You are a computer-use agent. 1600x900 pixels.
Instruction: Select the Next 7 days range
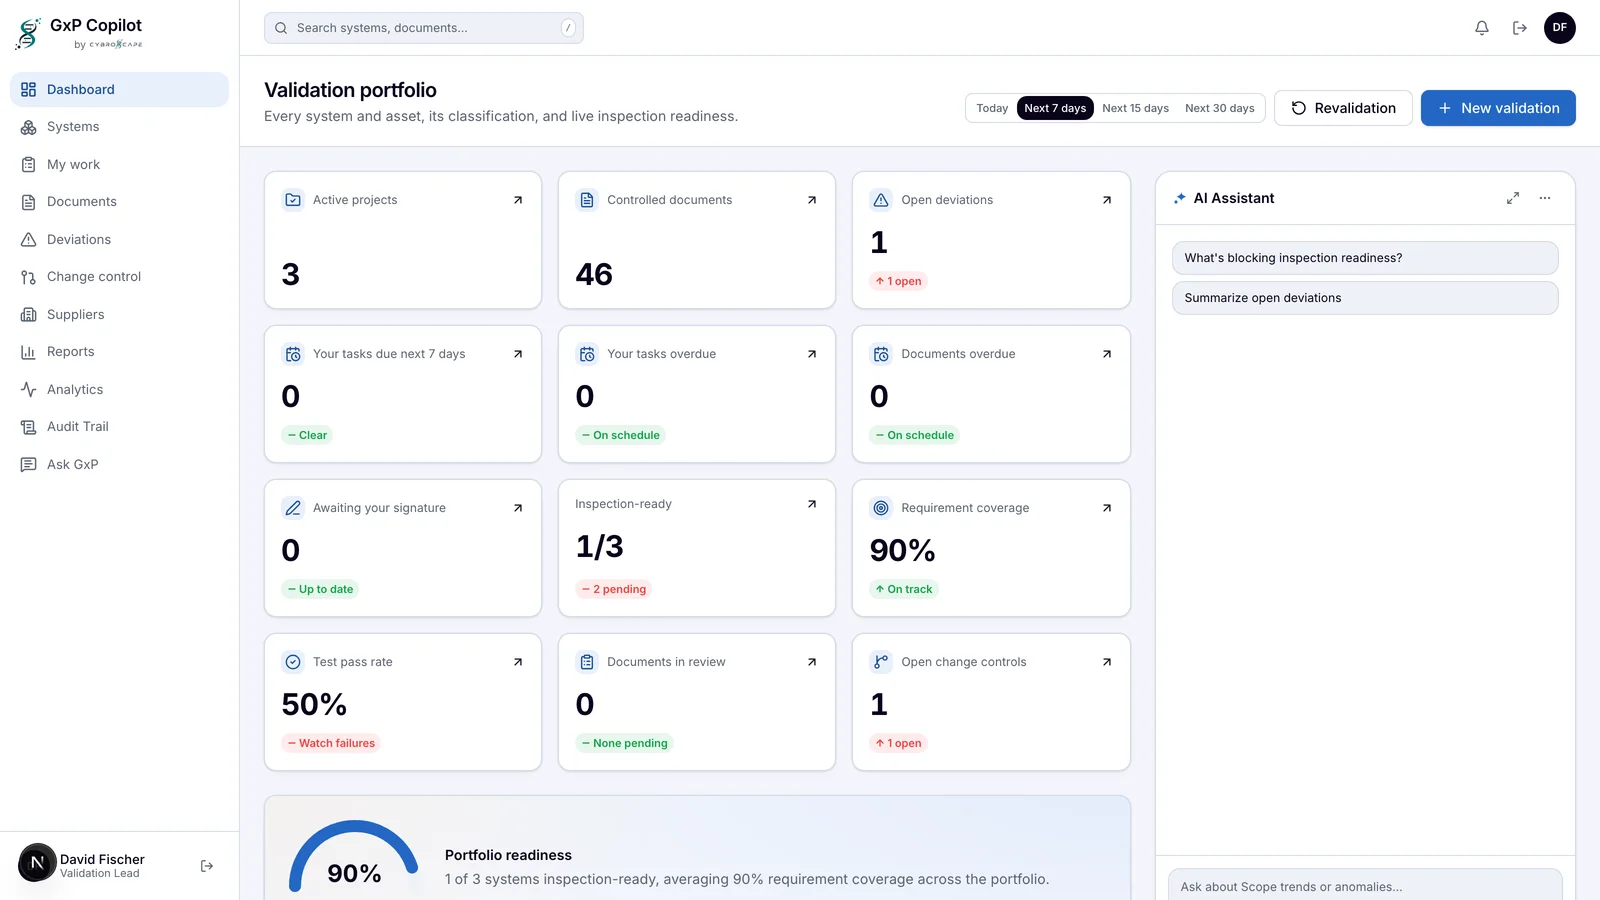1055,108
